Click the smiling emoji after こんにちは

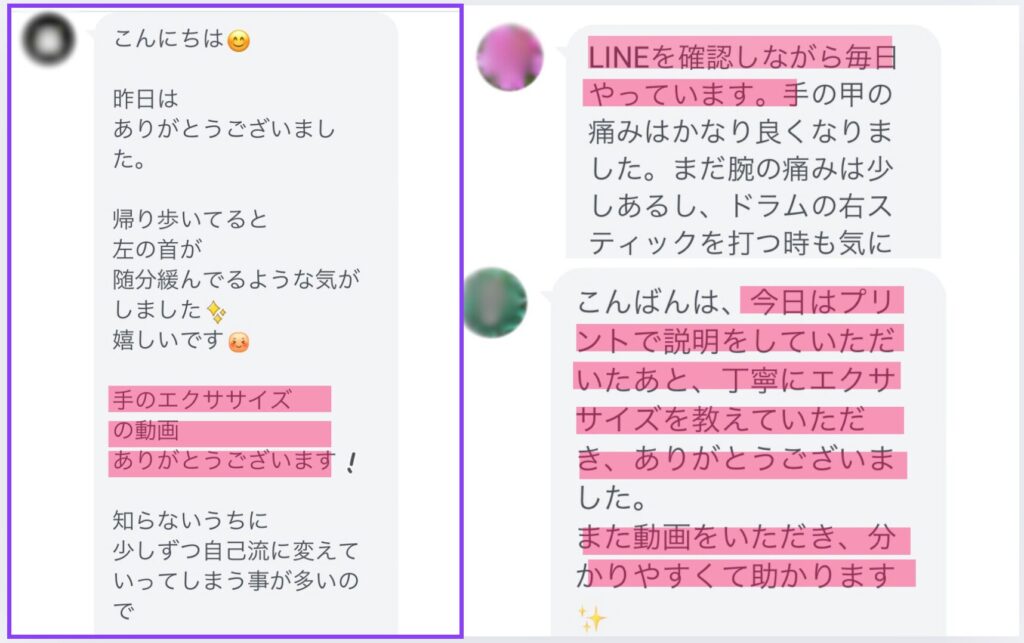238,41
